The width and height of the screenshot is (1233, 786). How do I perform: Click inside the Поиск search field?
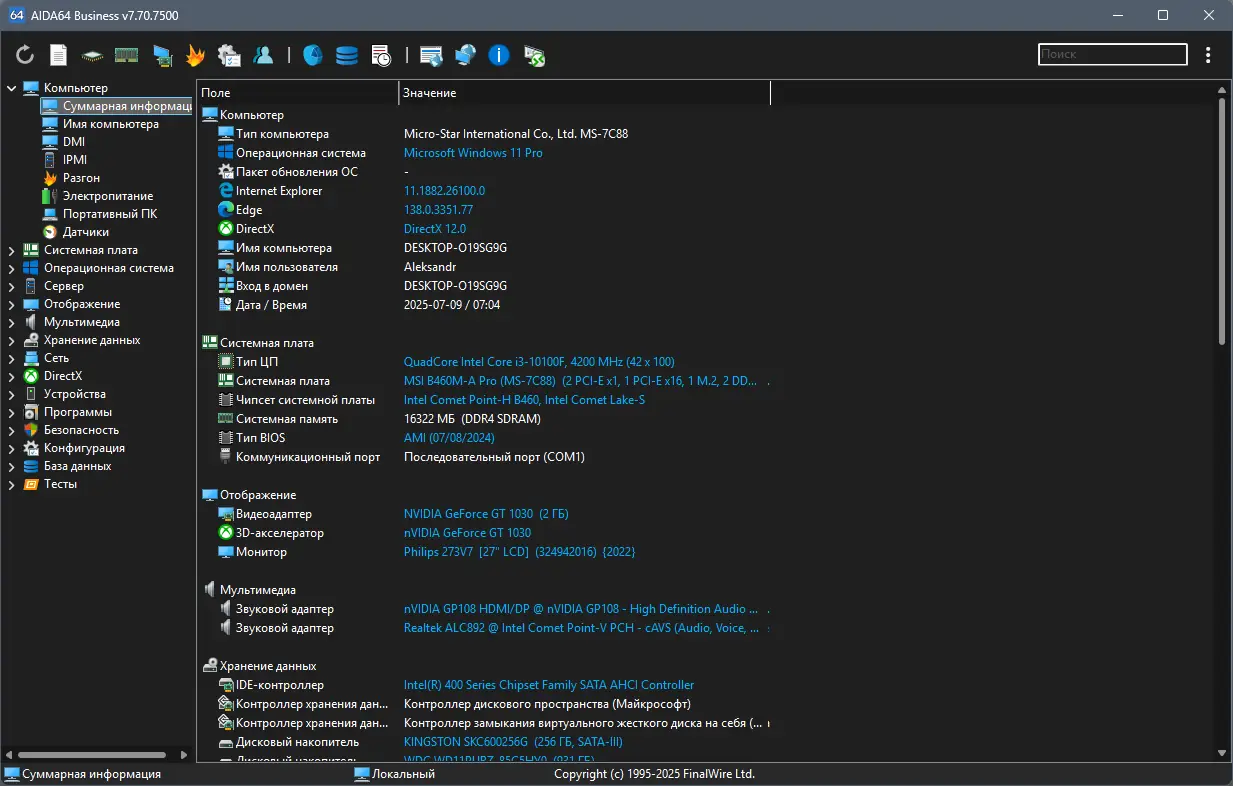1111,54
